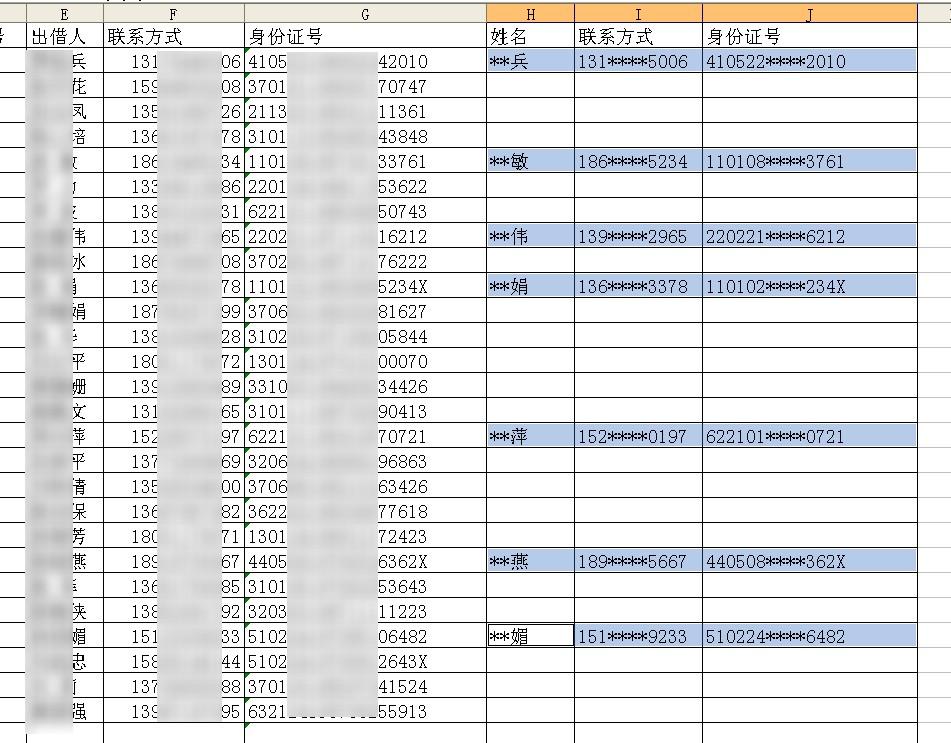Click the 联系方式 header in column F
951x743 pixels.
pos(174,36)
